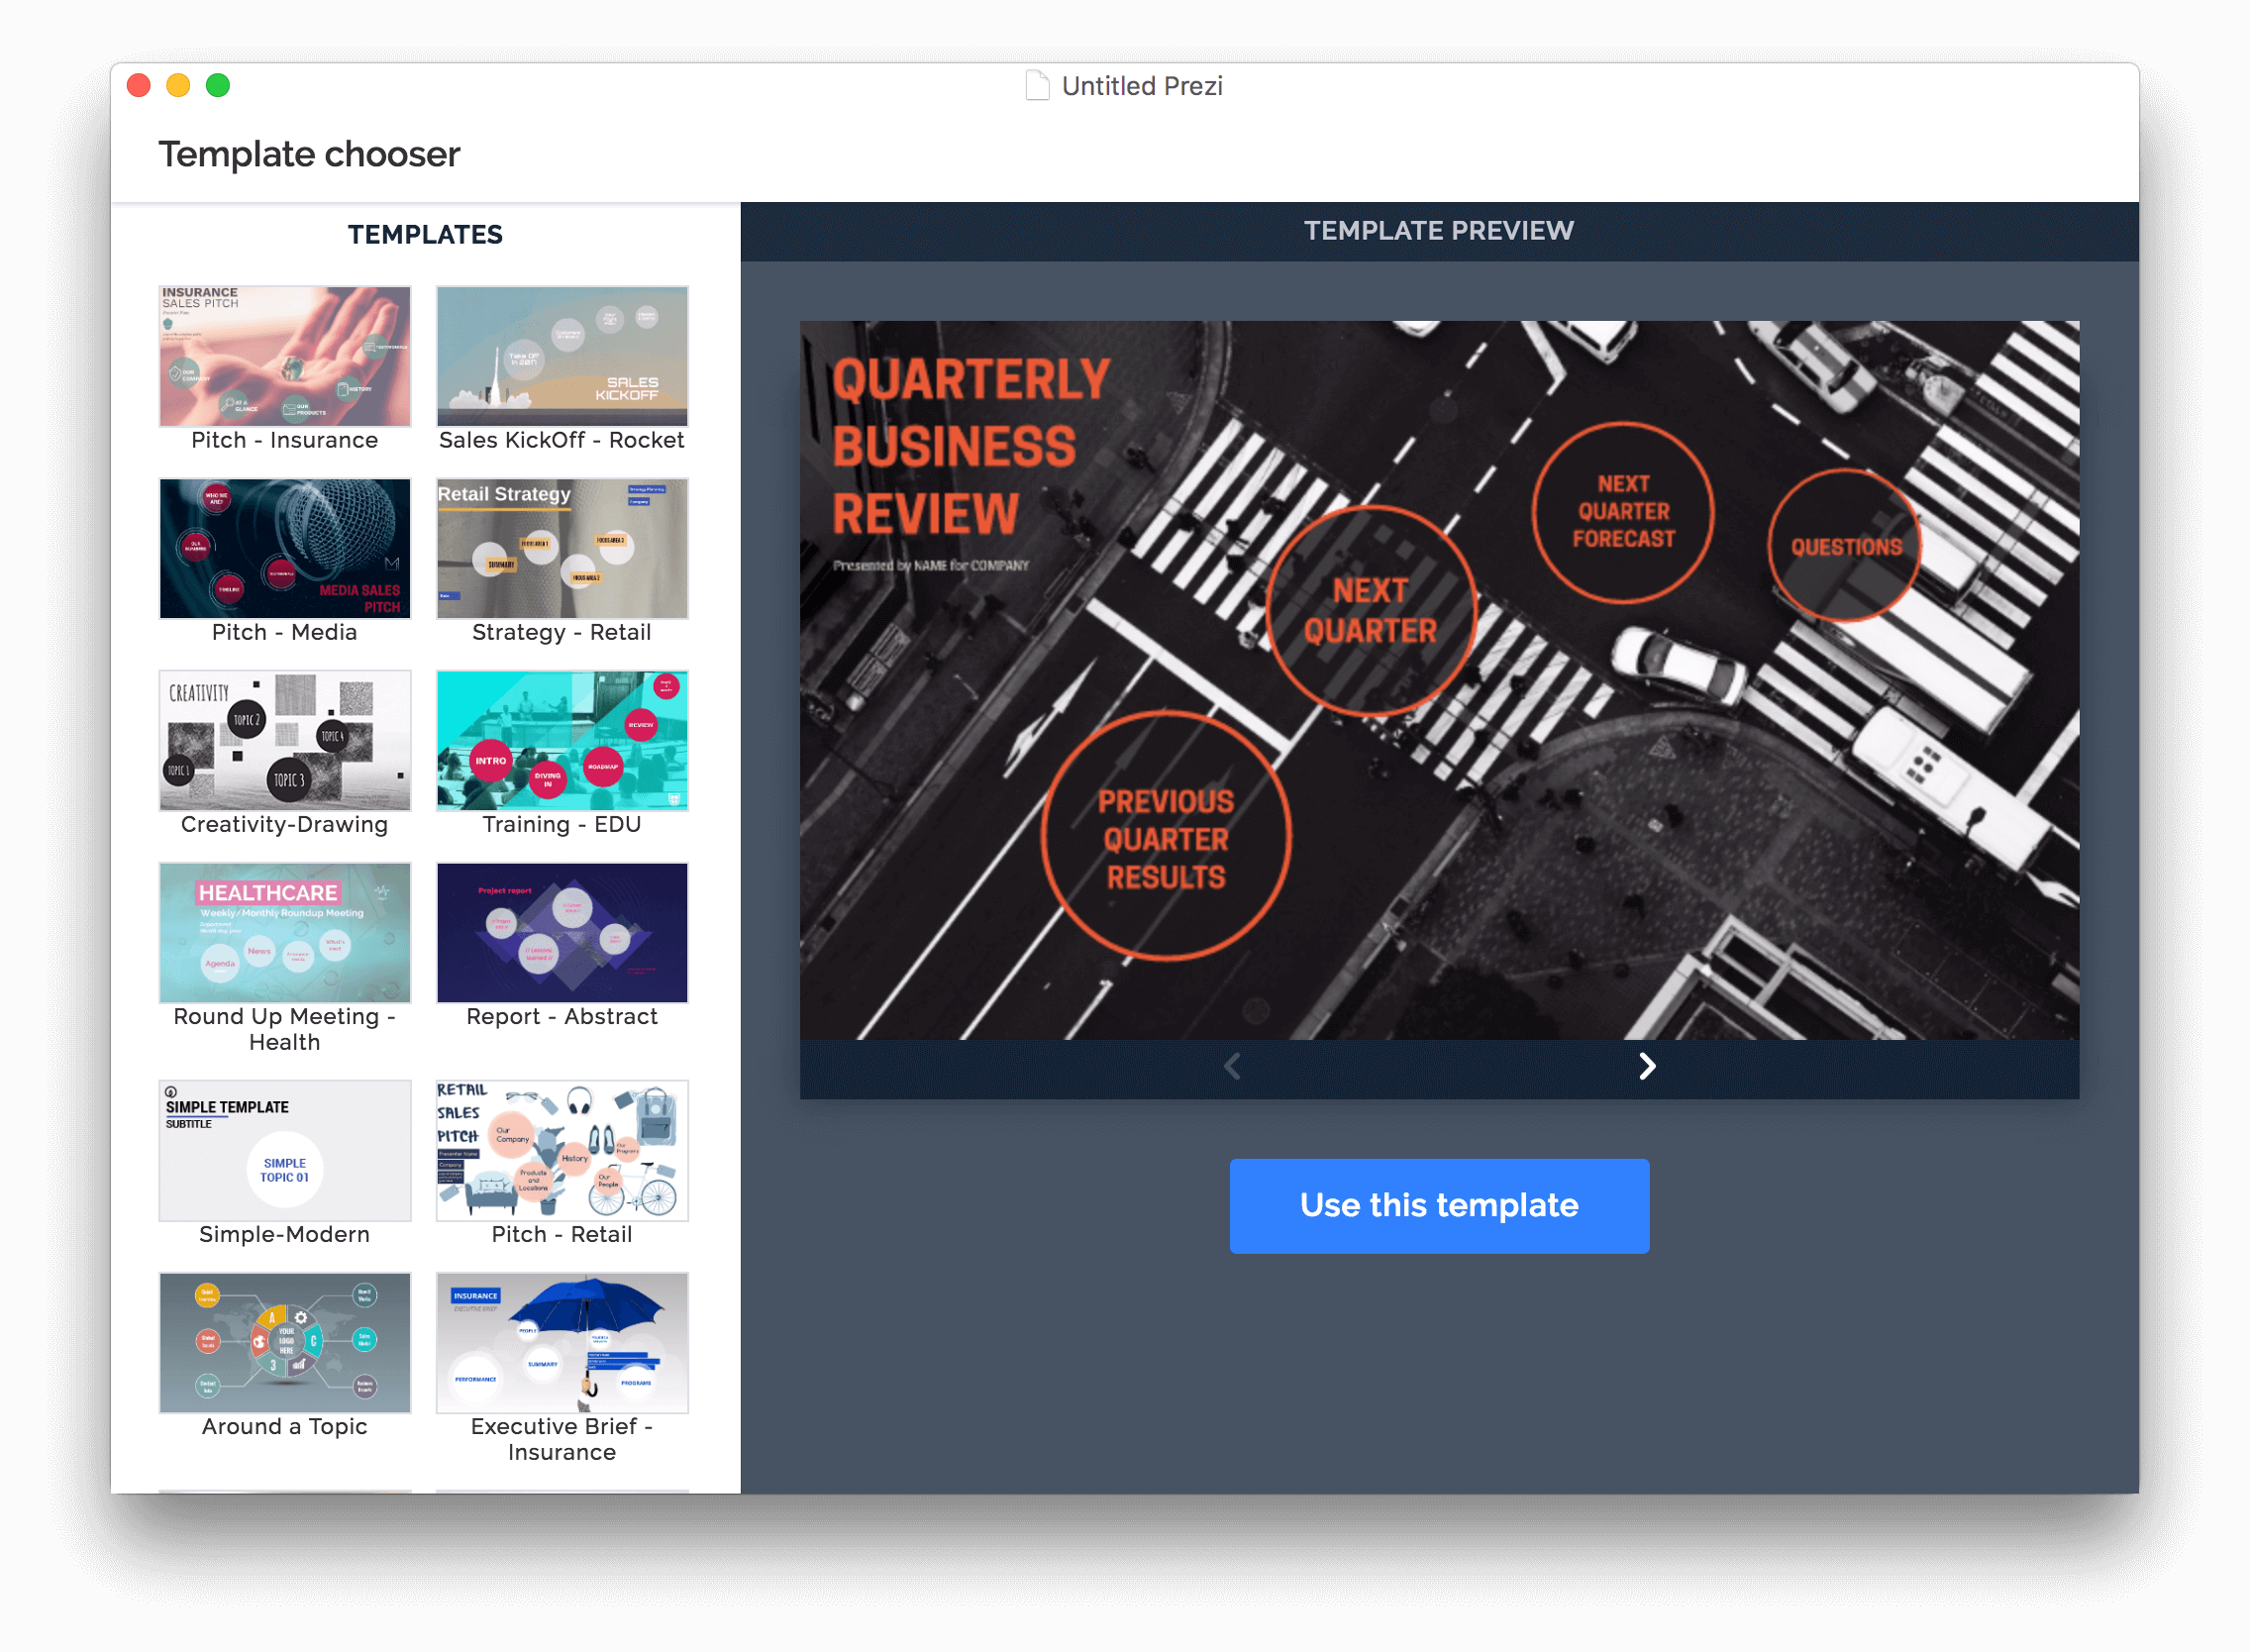Click the previous preview arrow chevron
Image resolution: width=2250 pixels, height=1652 pixels.
(1232, 1066)
